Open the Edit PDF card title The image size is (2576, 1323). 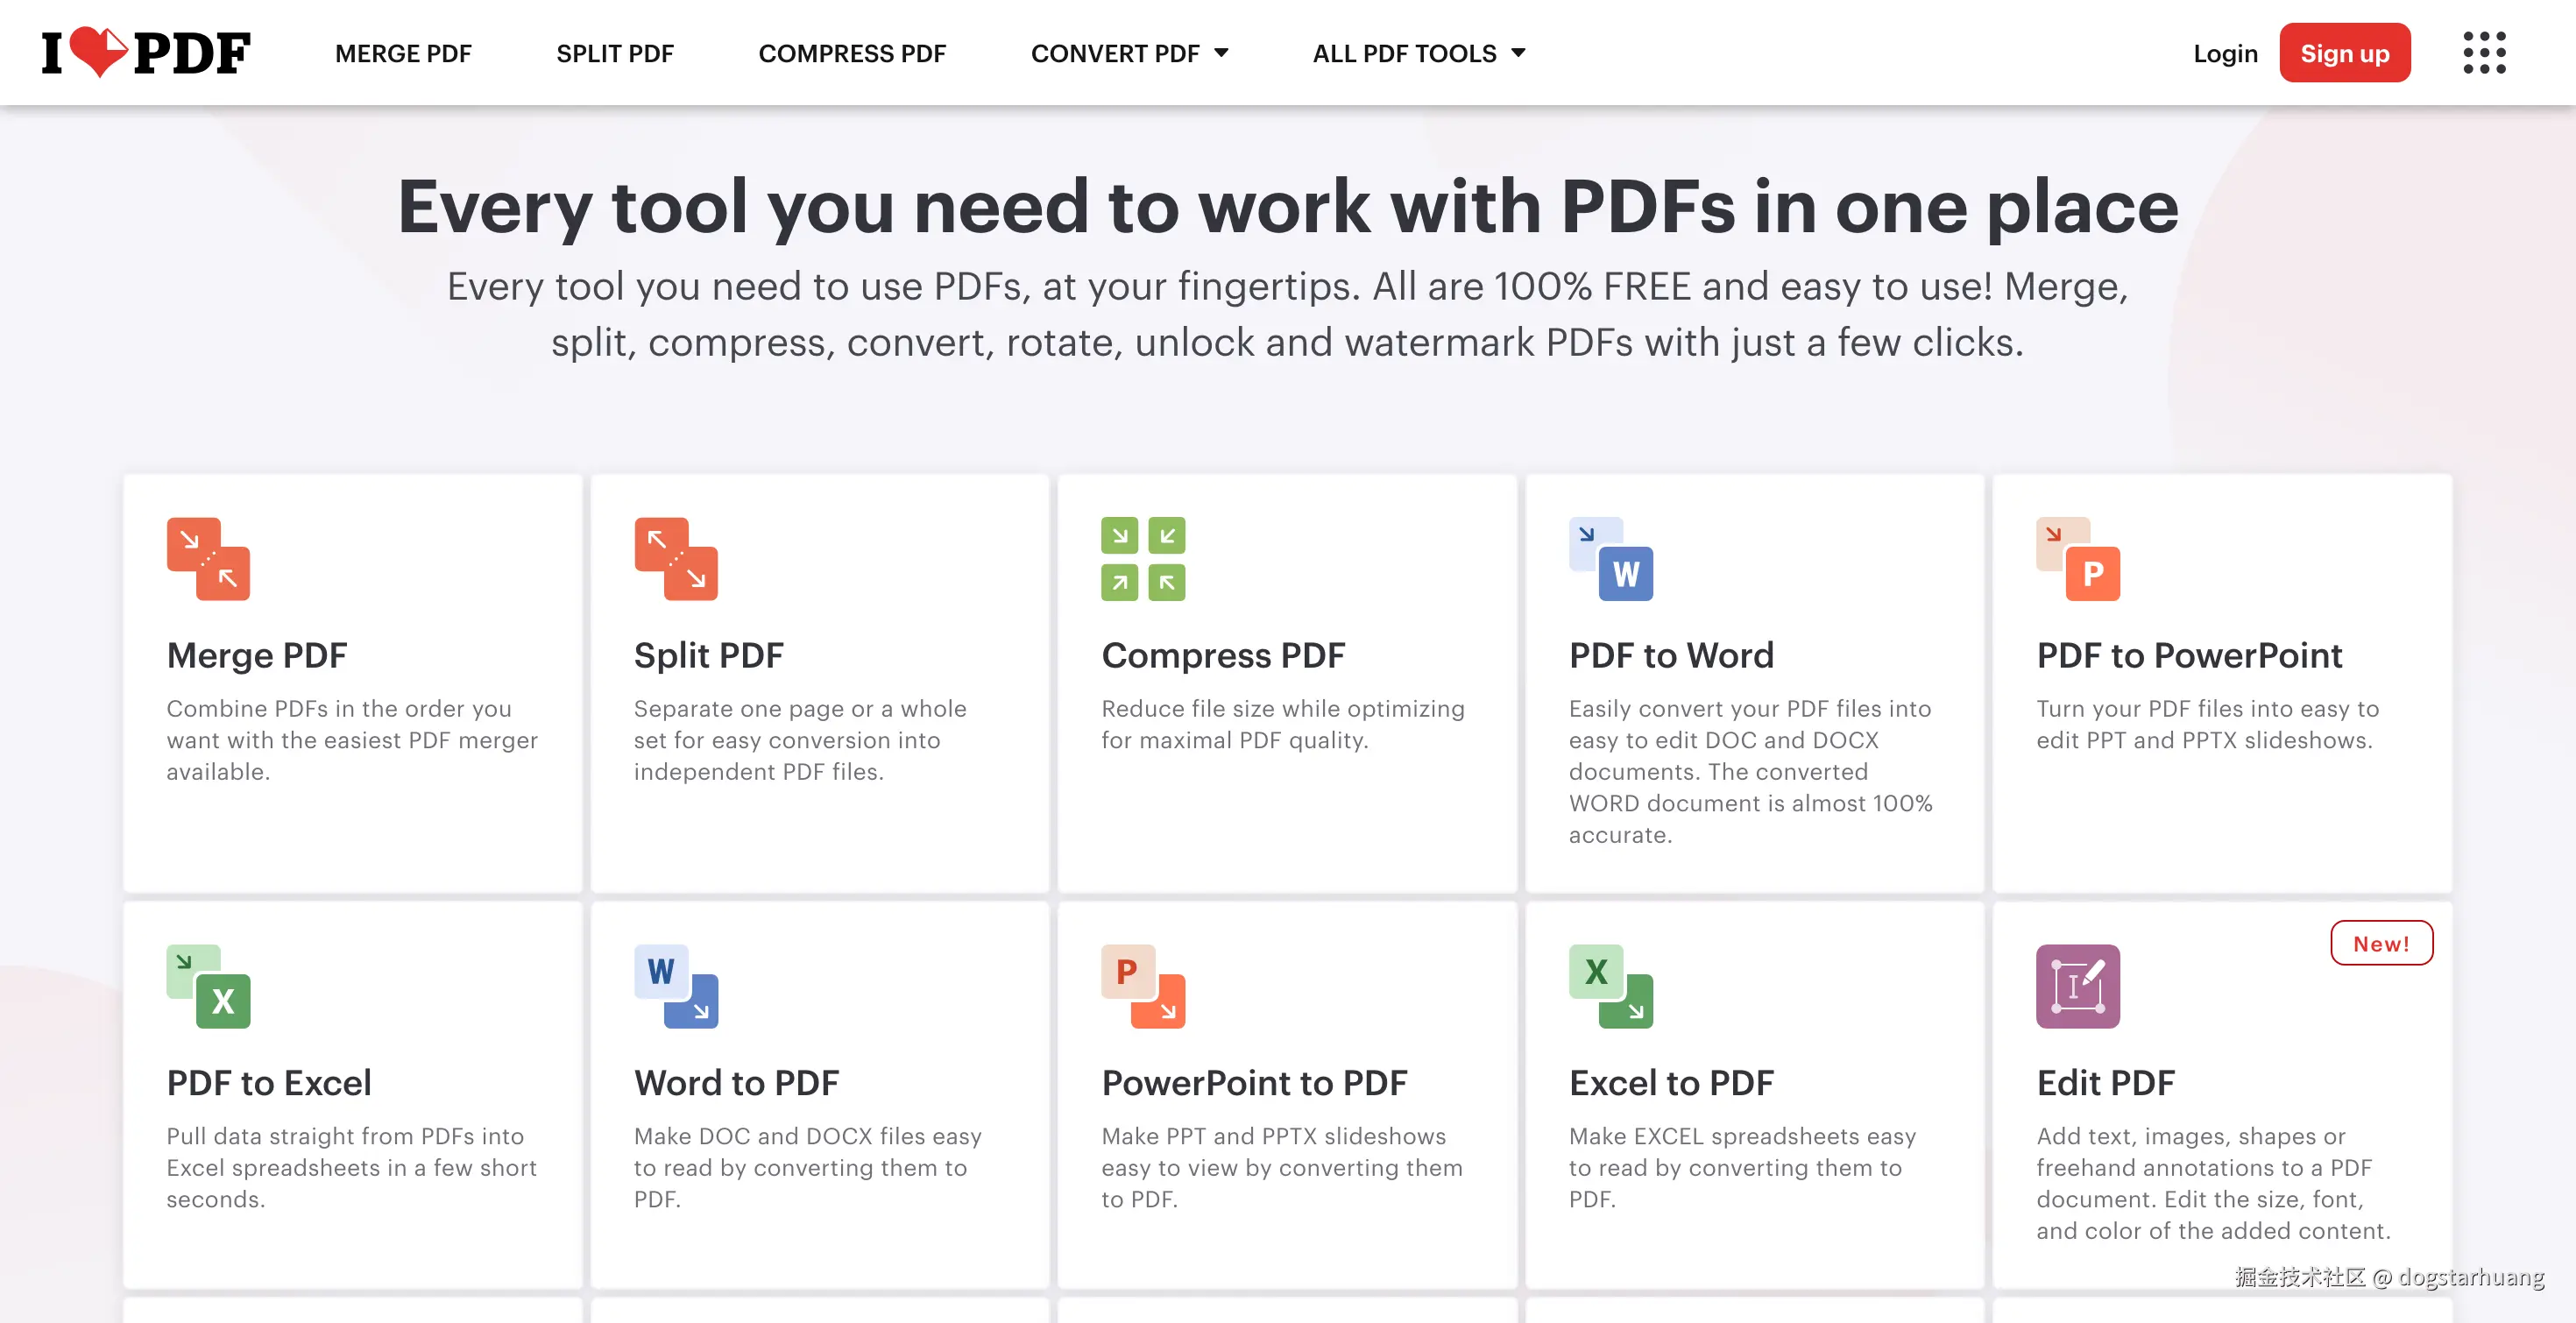tap(2105, 1083)
